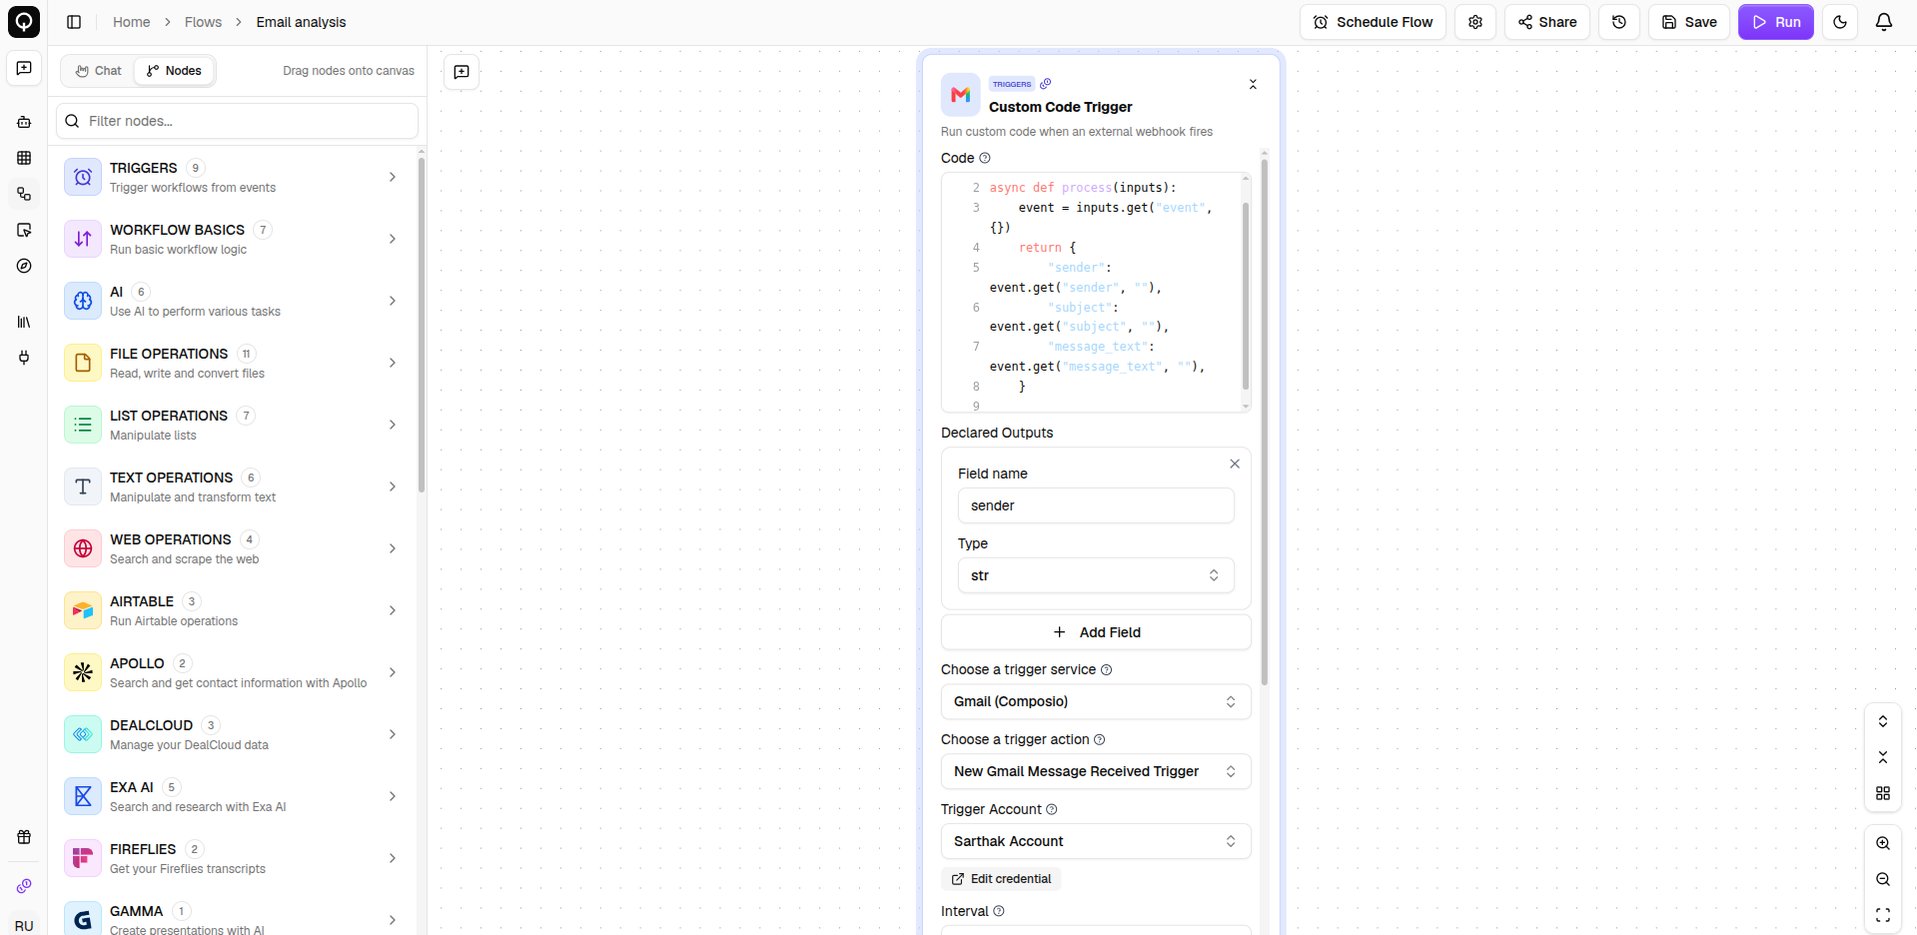This screenshot has height=935, width=1917.
Task: Expand the FIREFLIES category
Action: pos(392,859)
